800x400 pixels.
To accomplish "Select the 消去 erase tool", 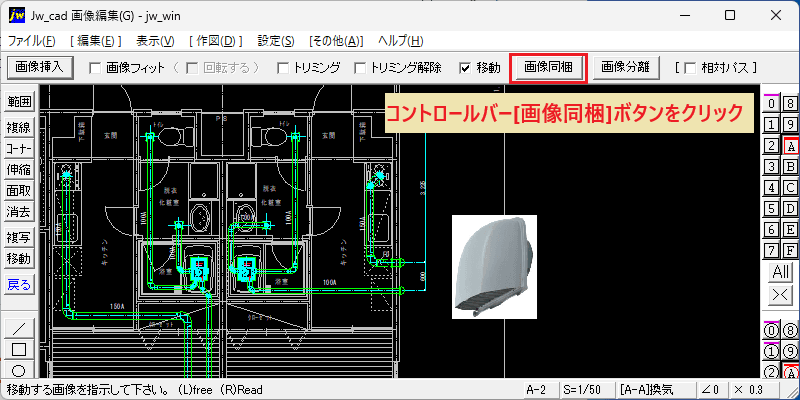I will click(x=19, y=212).
